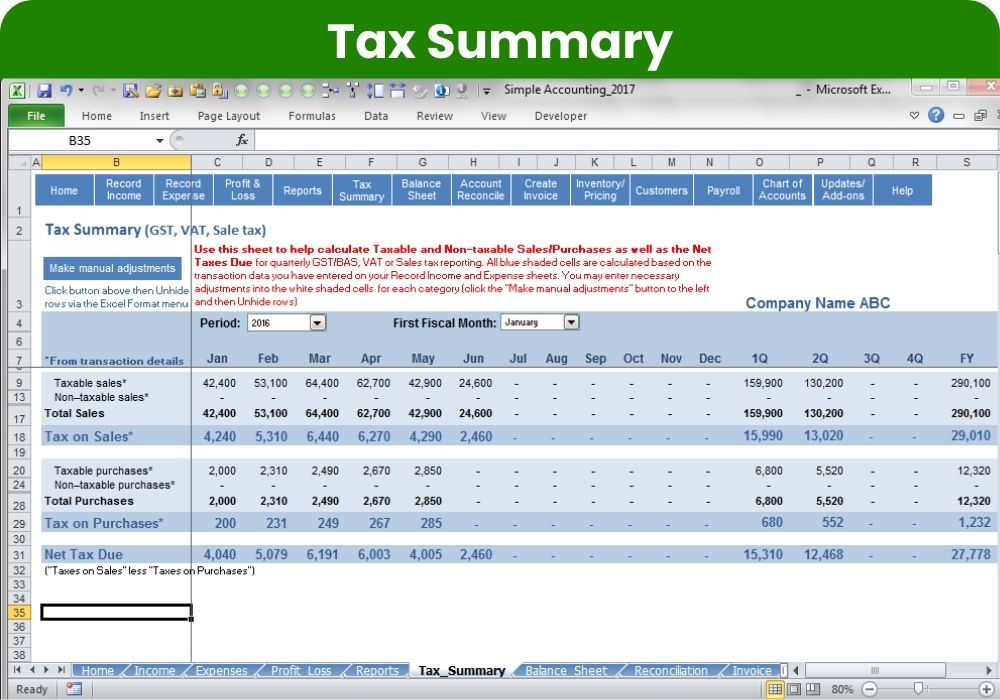Click the macro record icon in status bar
The height and width of the screenshot is (700, 1000).
[x=74, y=689]
